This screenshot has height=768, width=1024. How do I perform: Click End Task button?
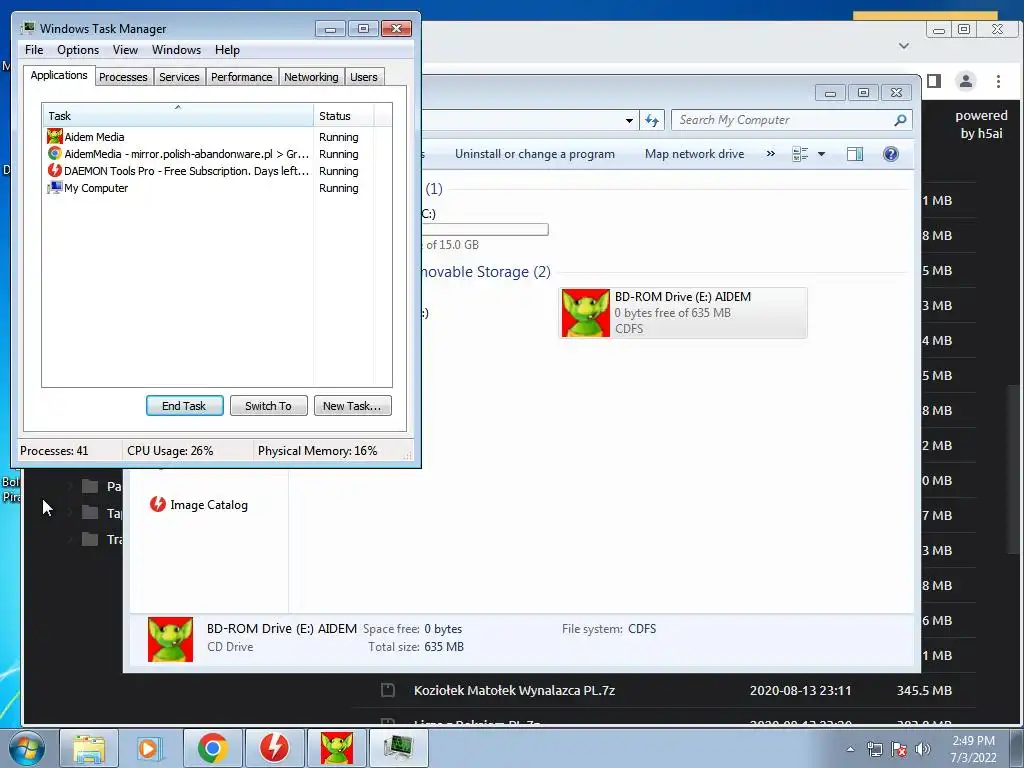[x=184, y=406]
